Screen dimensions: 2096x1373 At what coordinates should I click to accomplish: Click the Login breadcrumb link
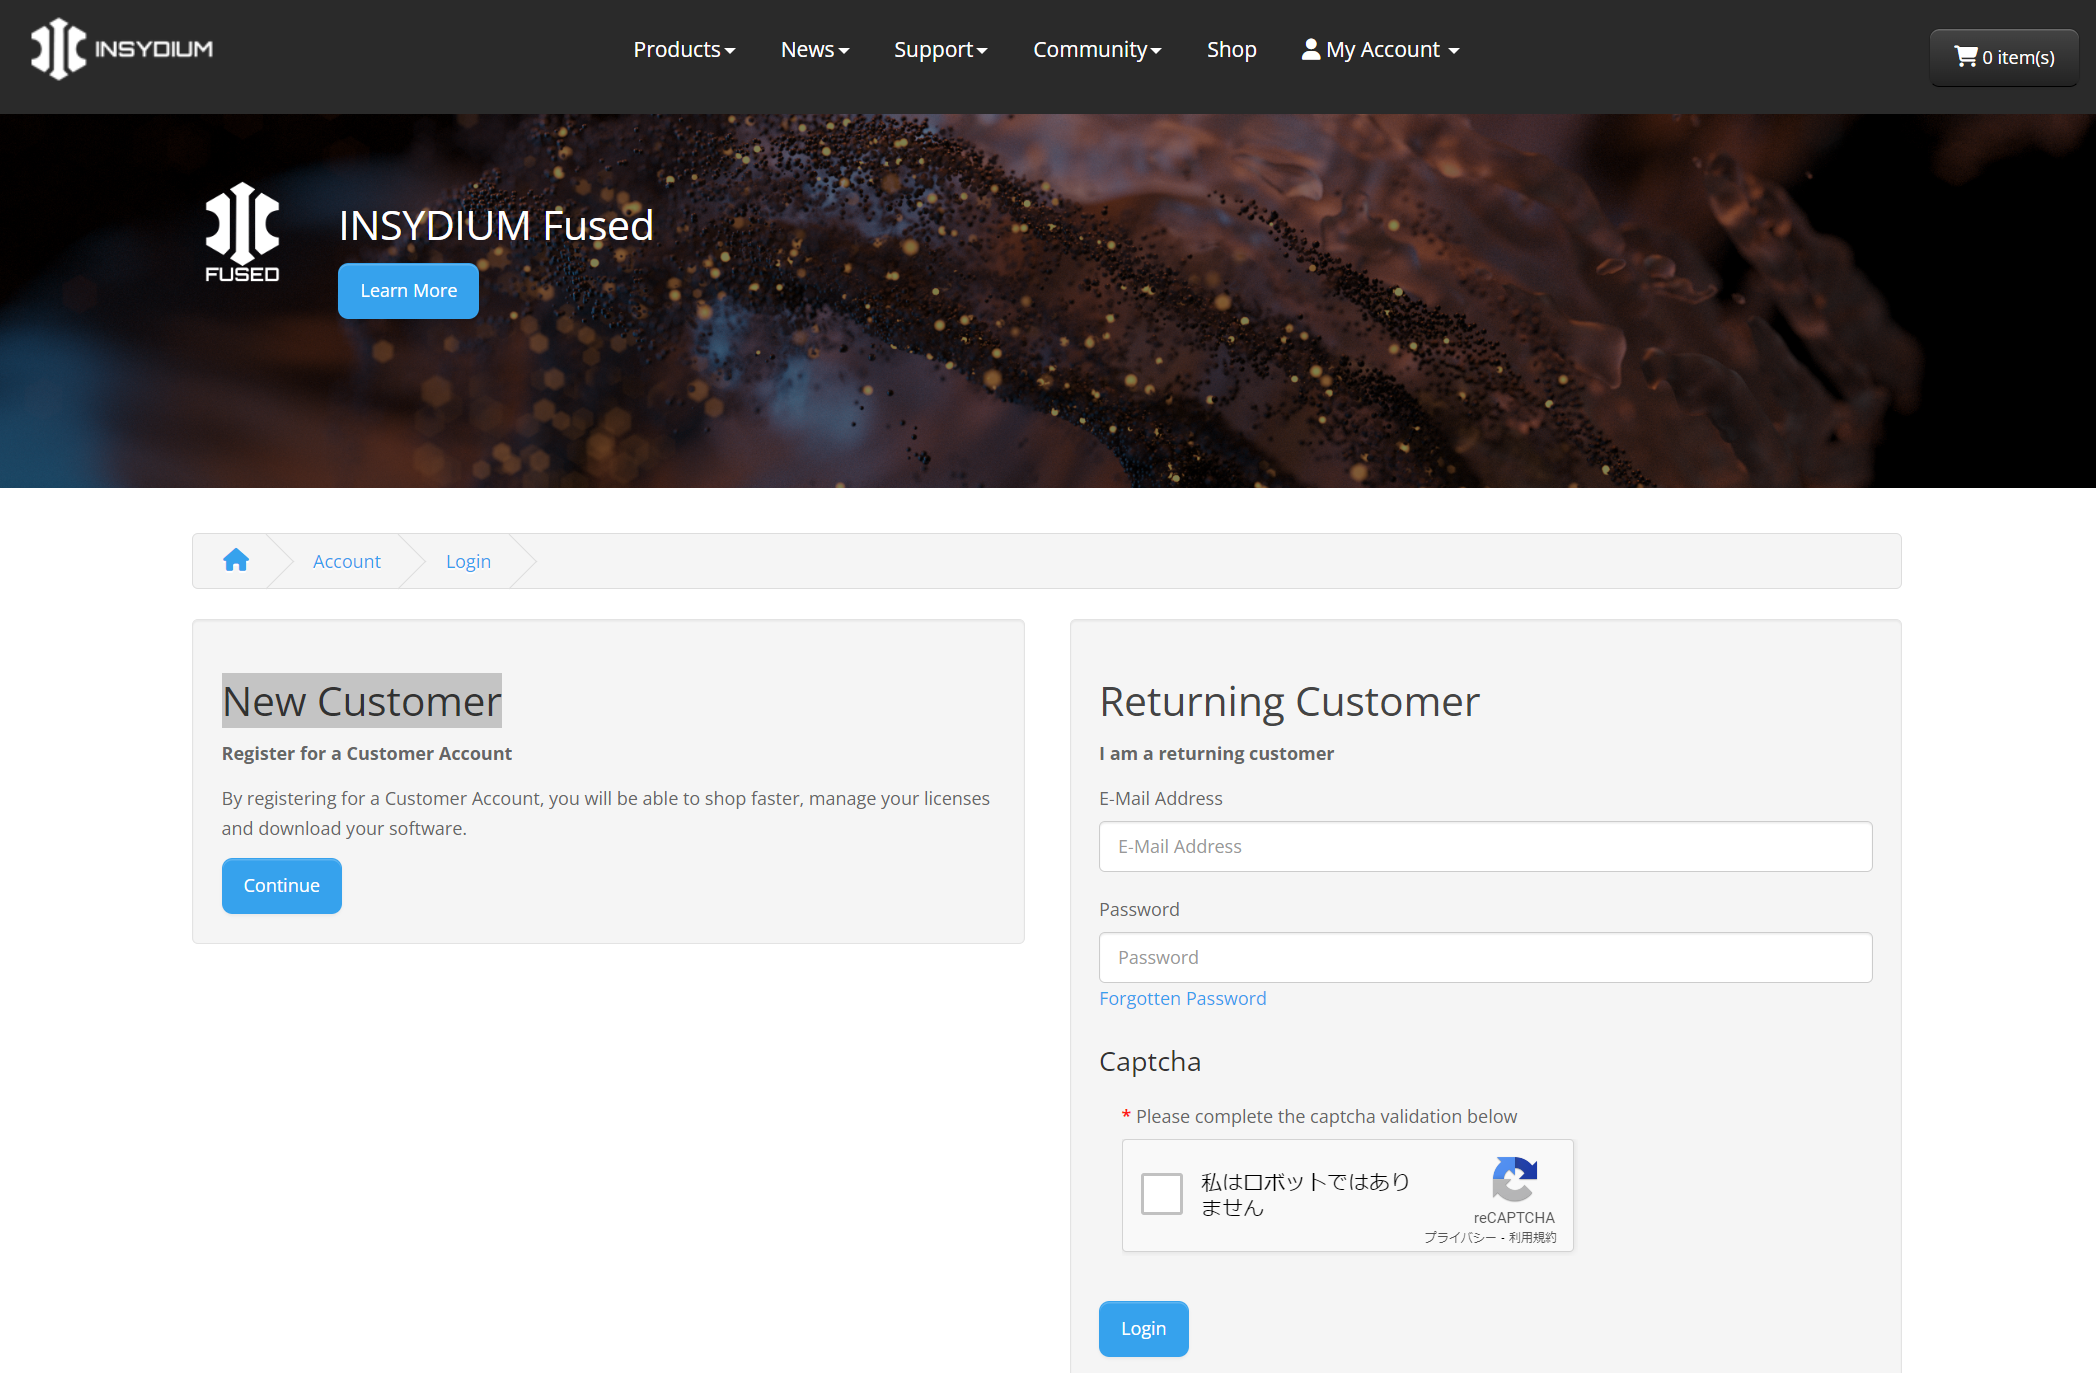[468, 561]
